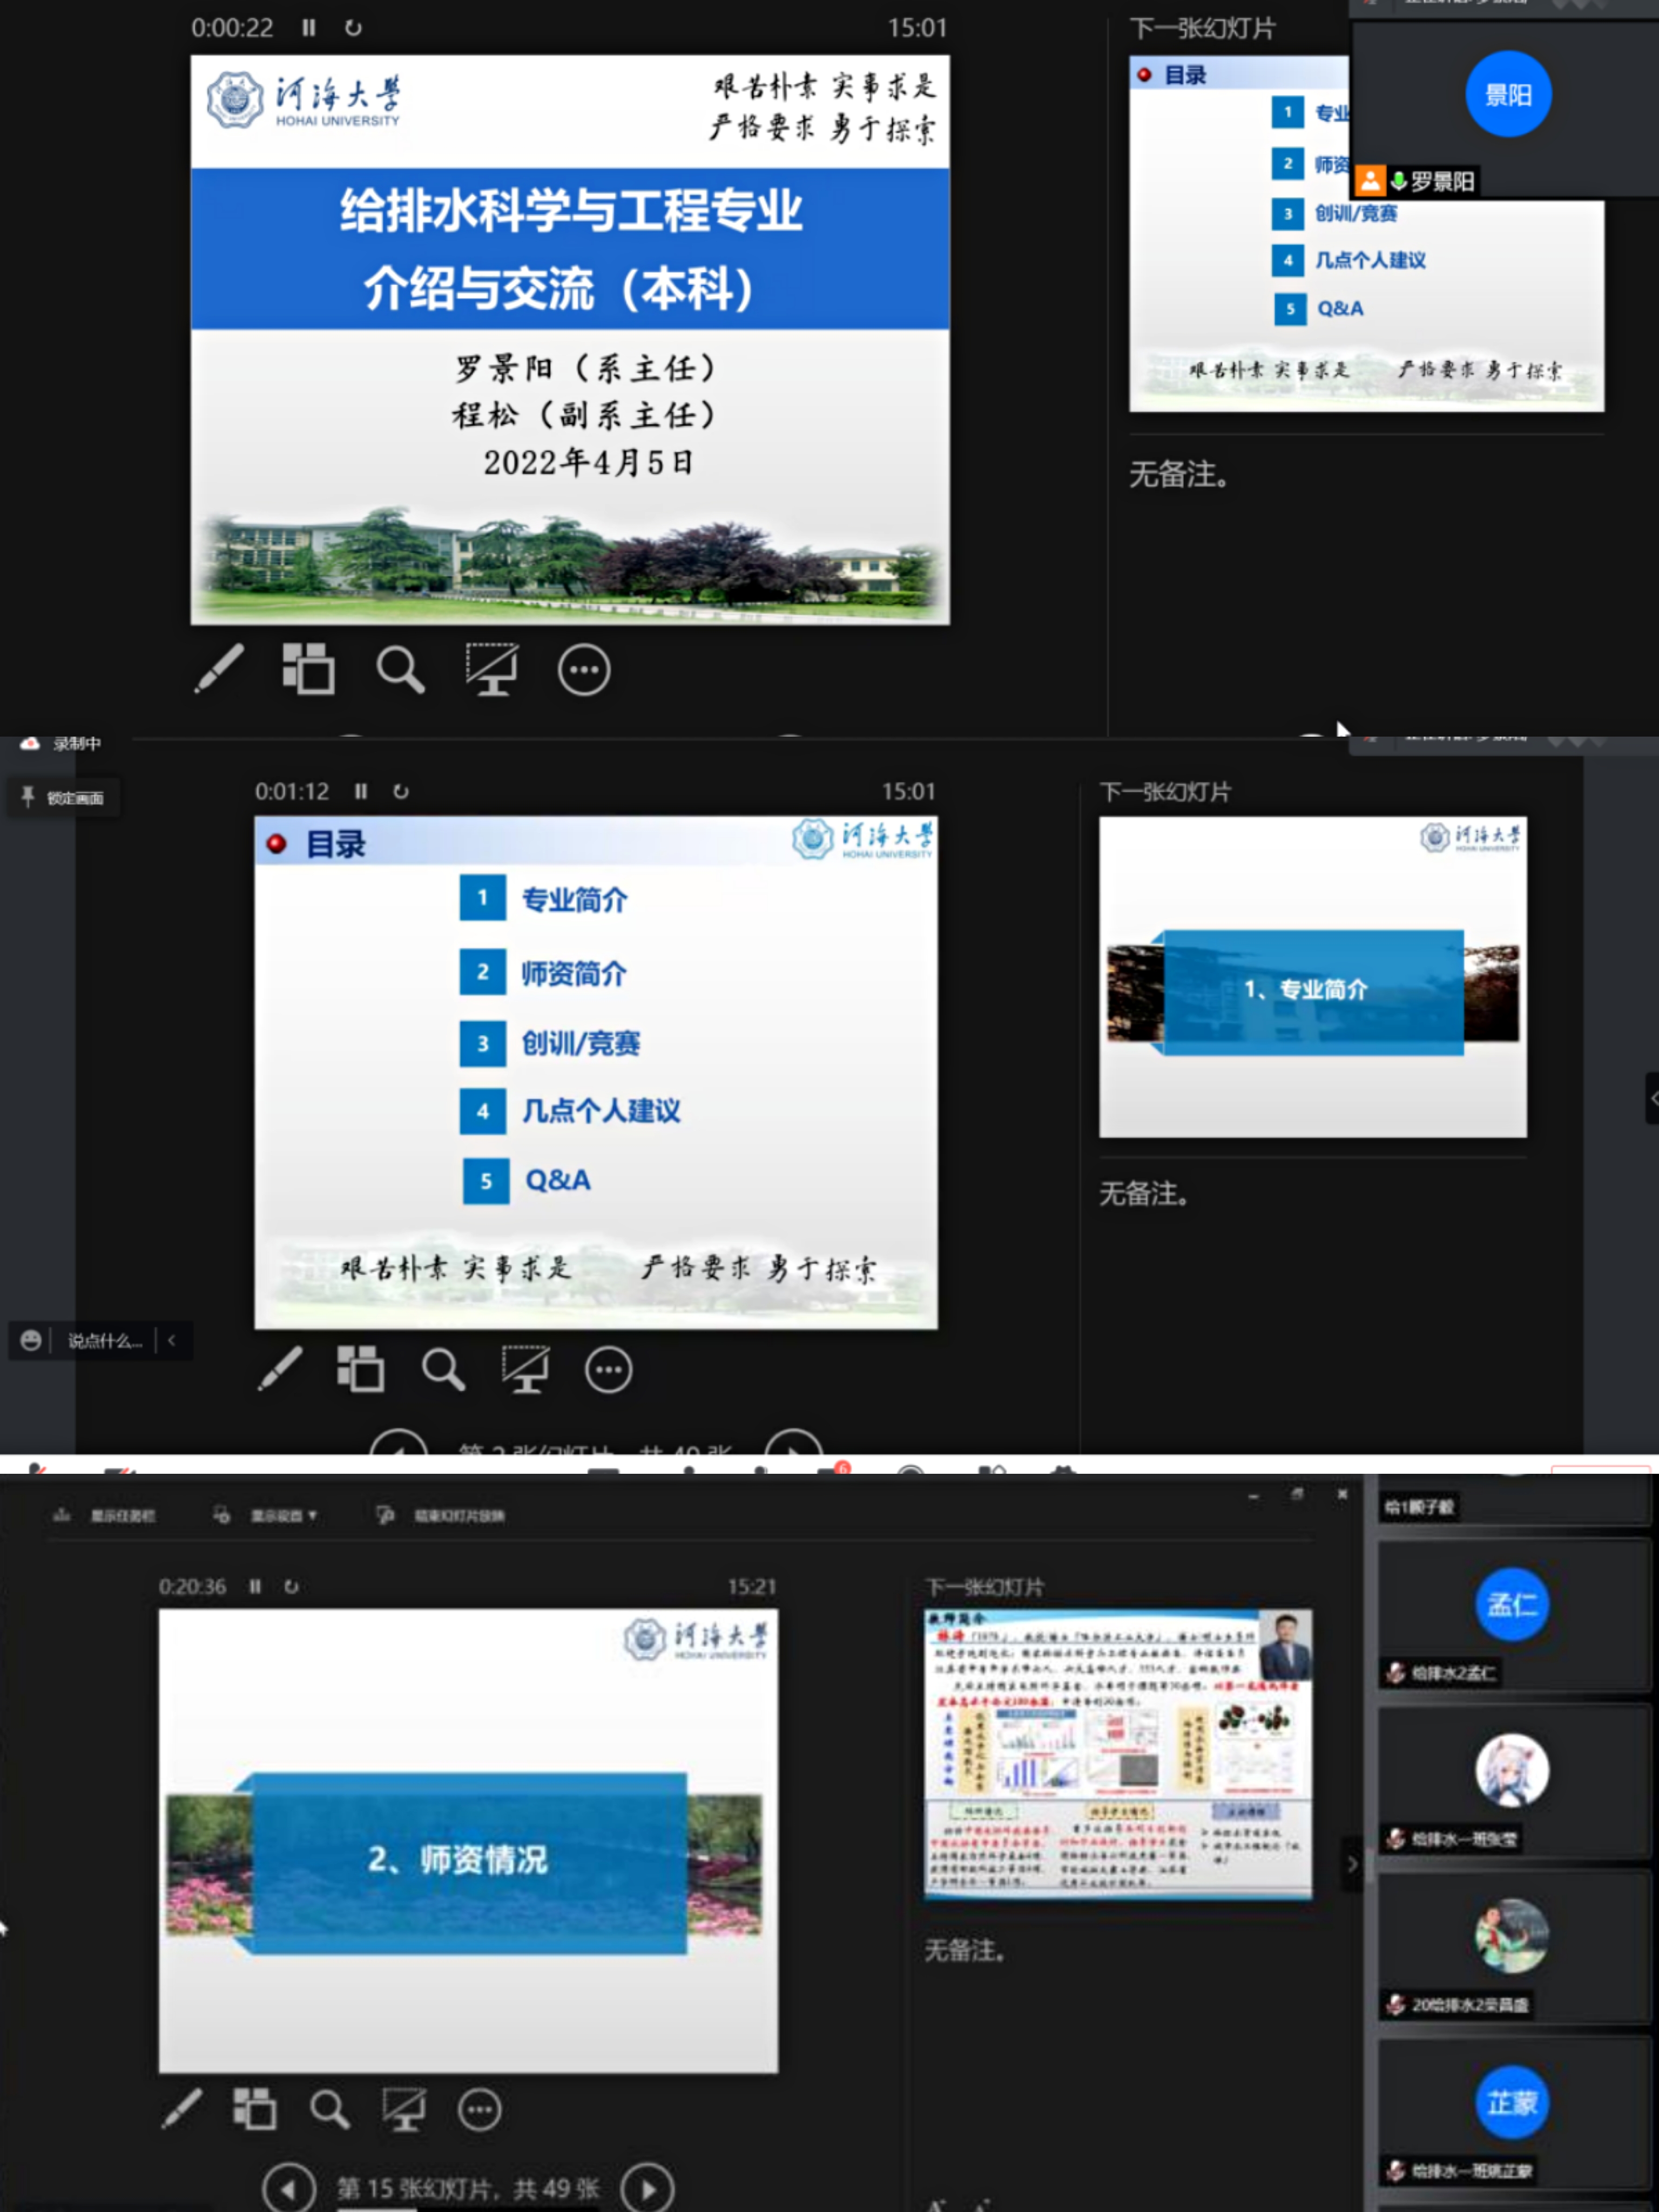Viewport: 1659px width, 2212px height.
Task: Go to previous slide before slide 15
Action: click(x=289, y=2189)
